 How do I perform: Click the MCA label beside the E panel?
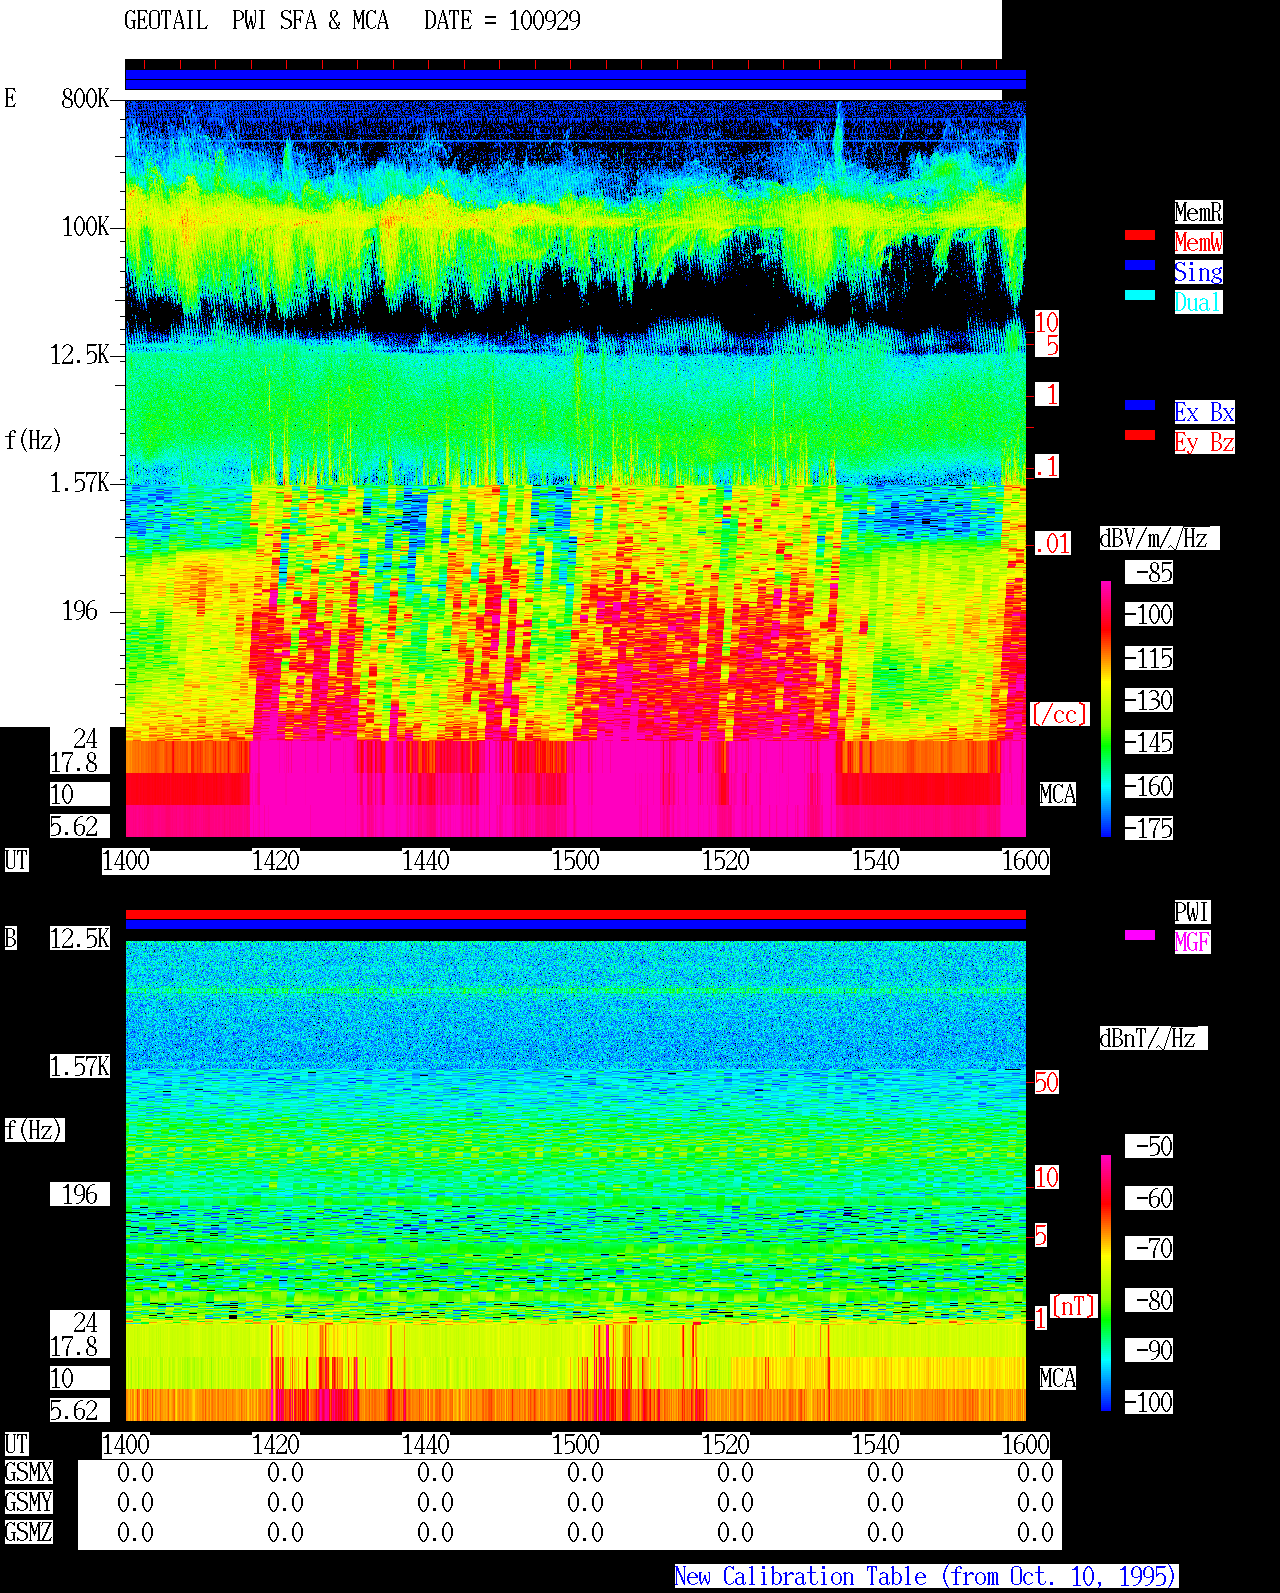coord(1058,795)
